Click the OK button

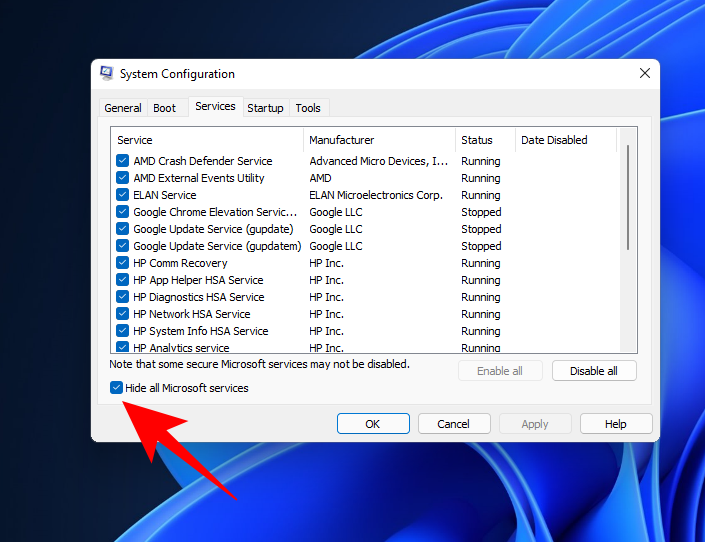373,424
